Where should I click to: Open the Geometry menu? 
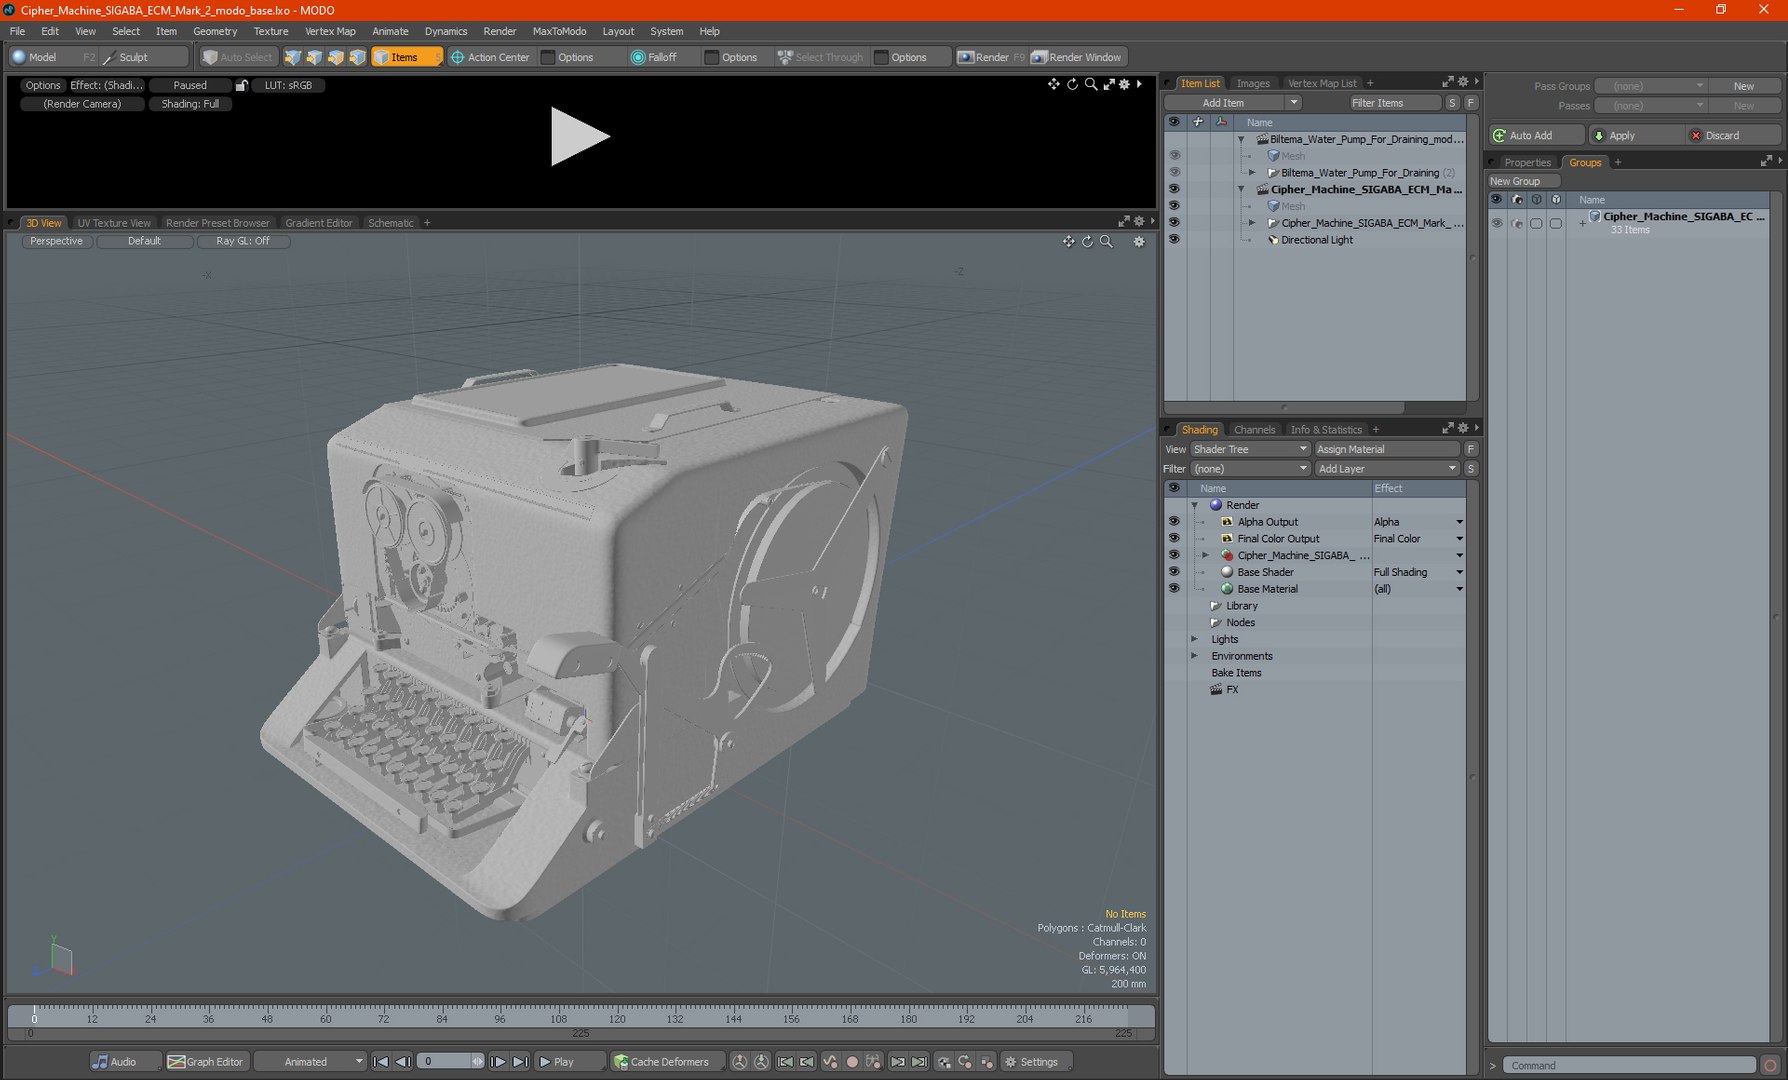215,31
